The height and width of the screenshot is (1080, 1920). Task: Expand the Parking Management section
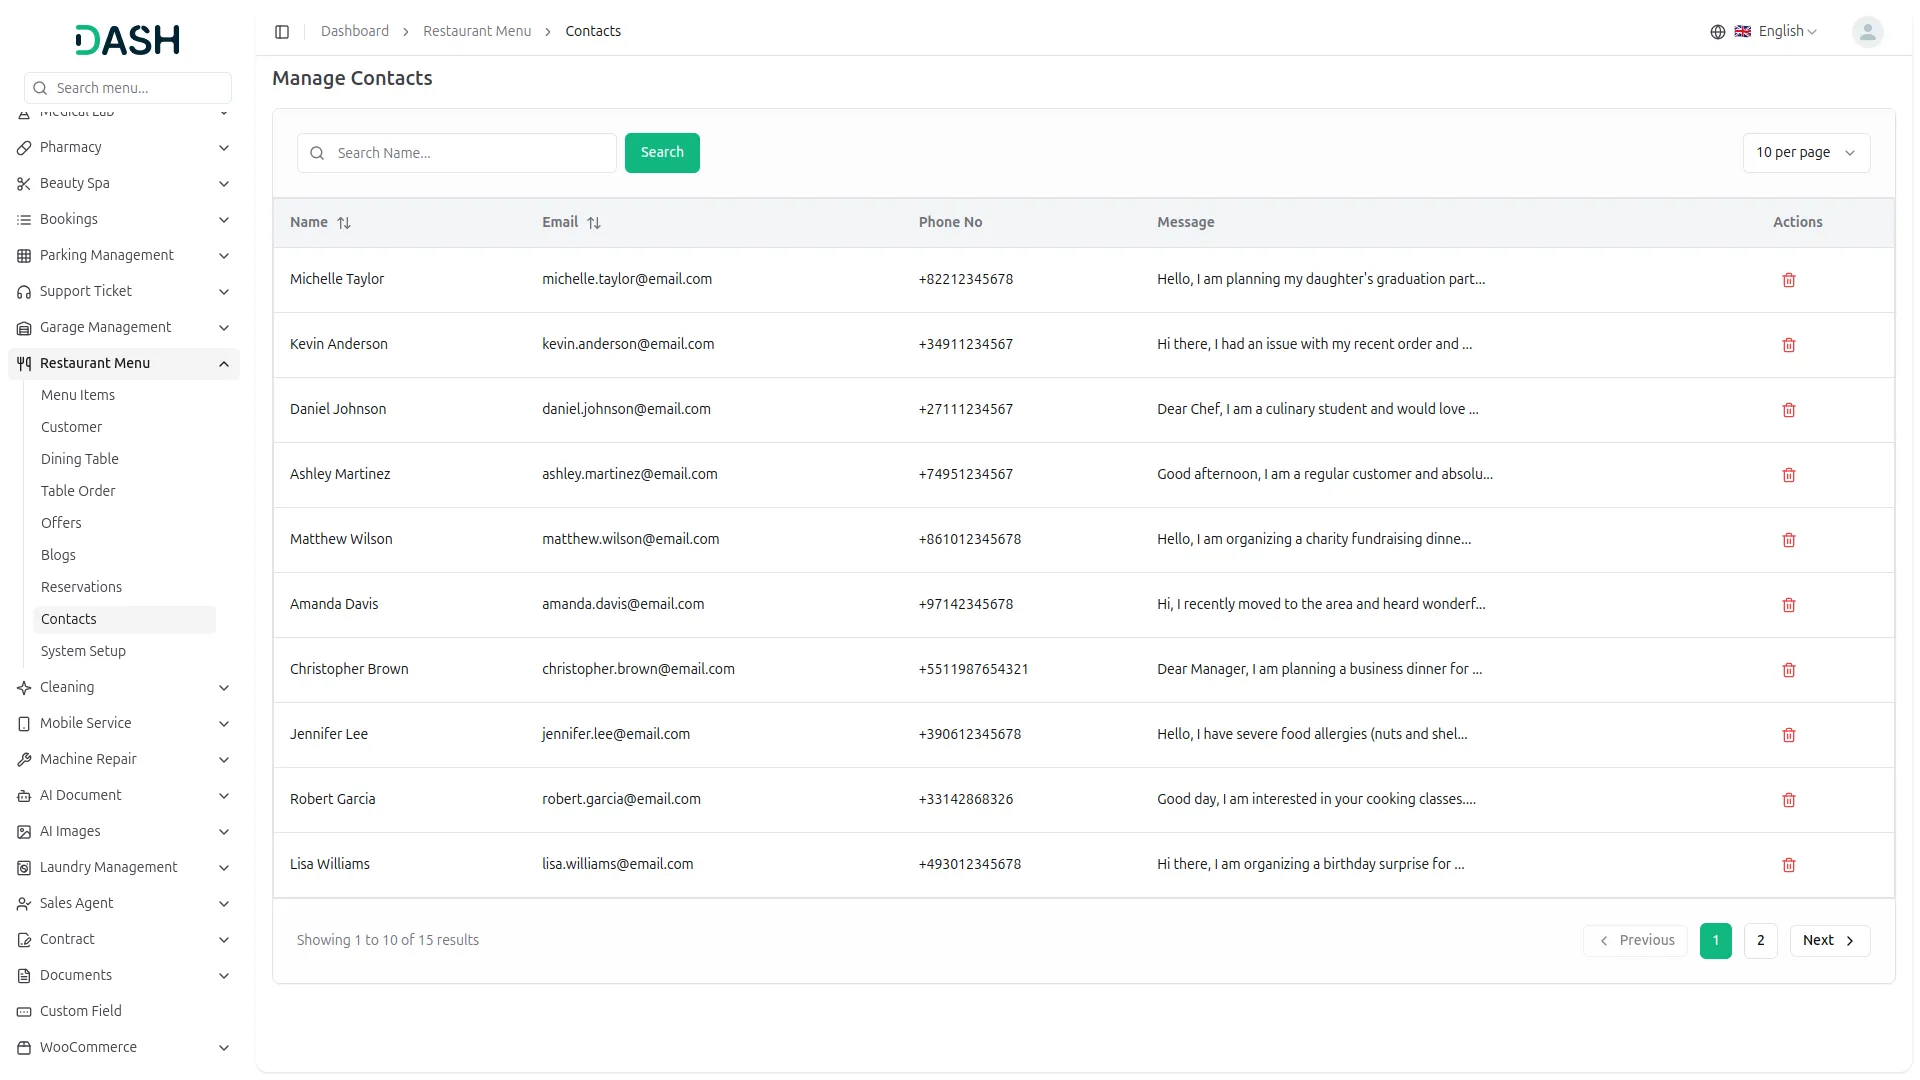point(124,255)
